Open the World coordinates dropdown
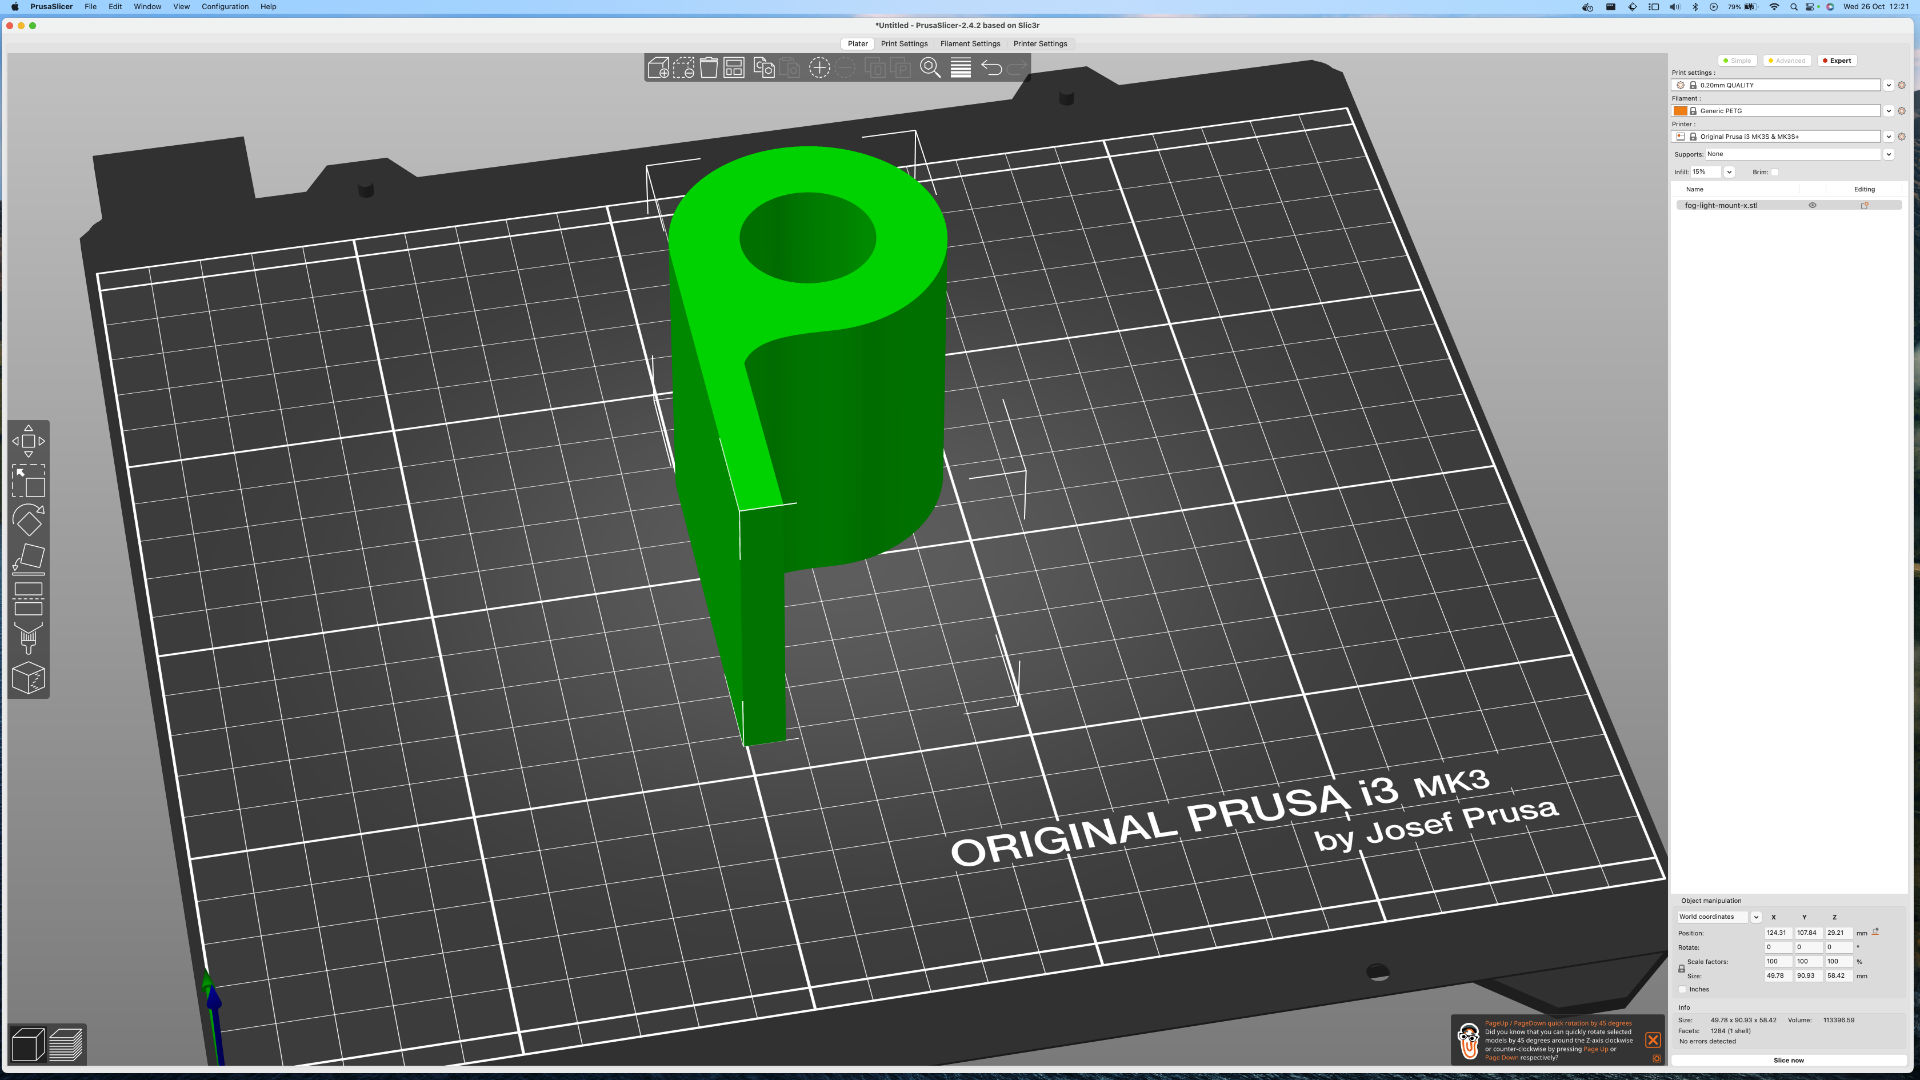 point(1715,917)
